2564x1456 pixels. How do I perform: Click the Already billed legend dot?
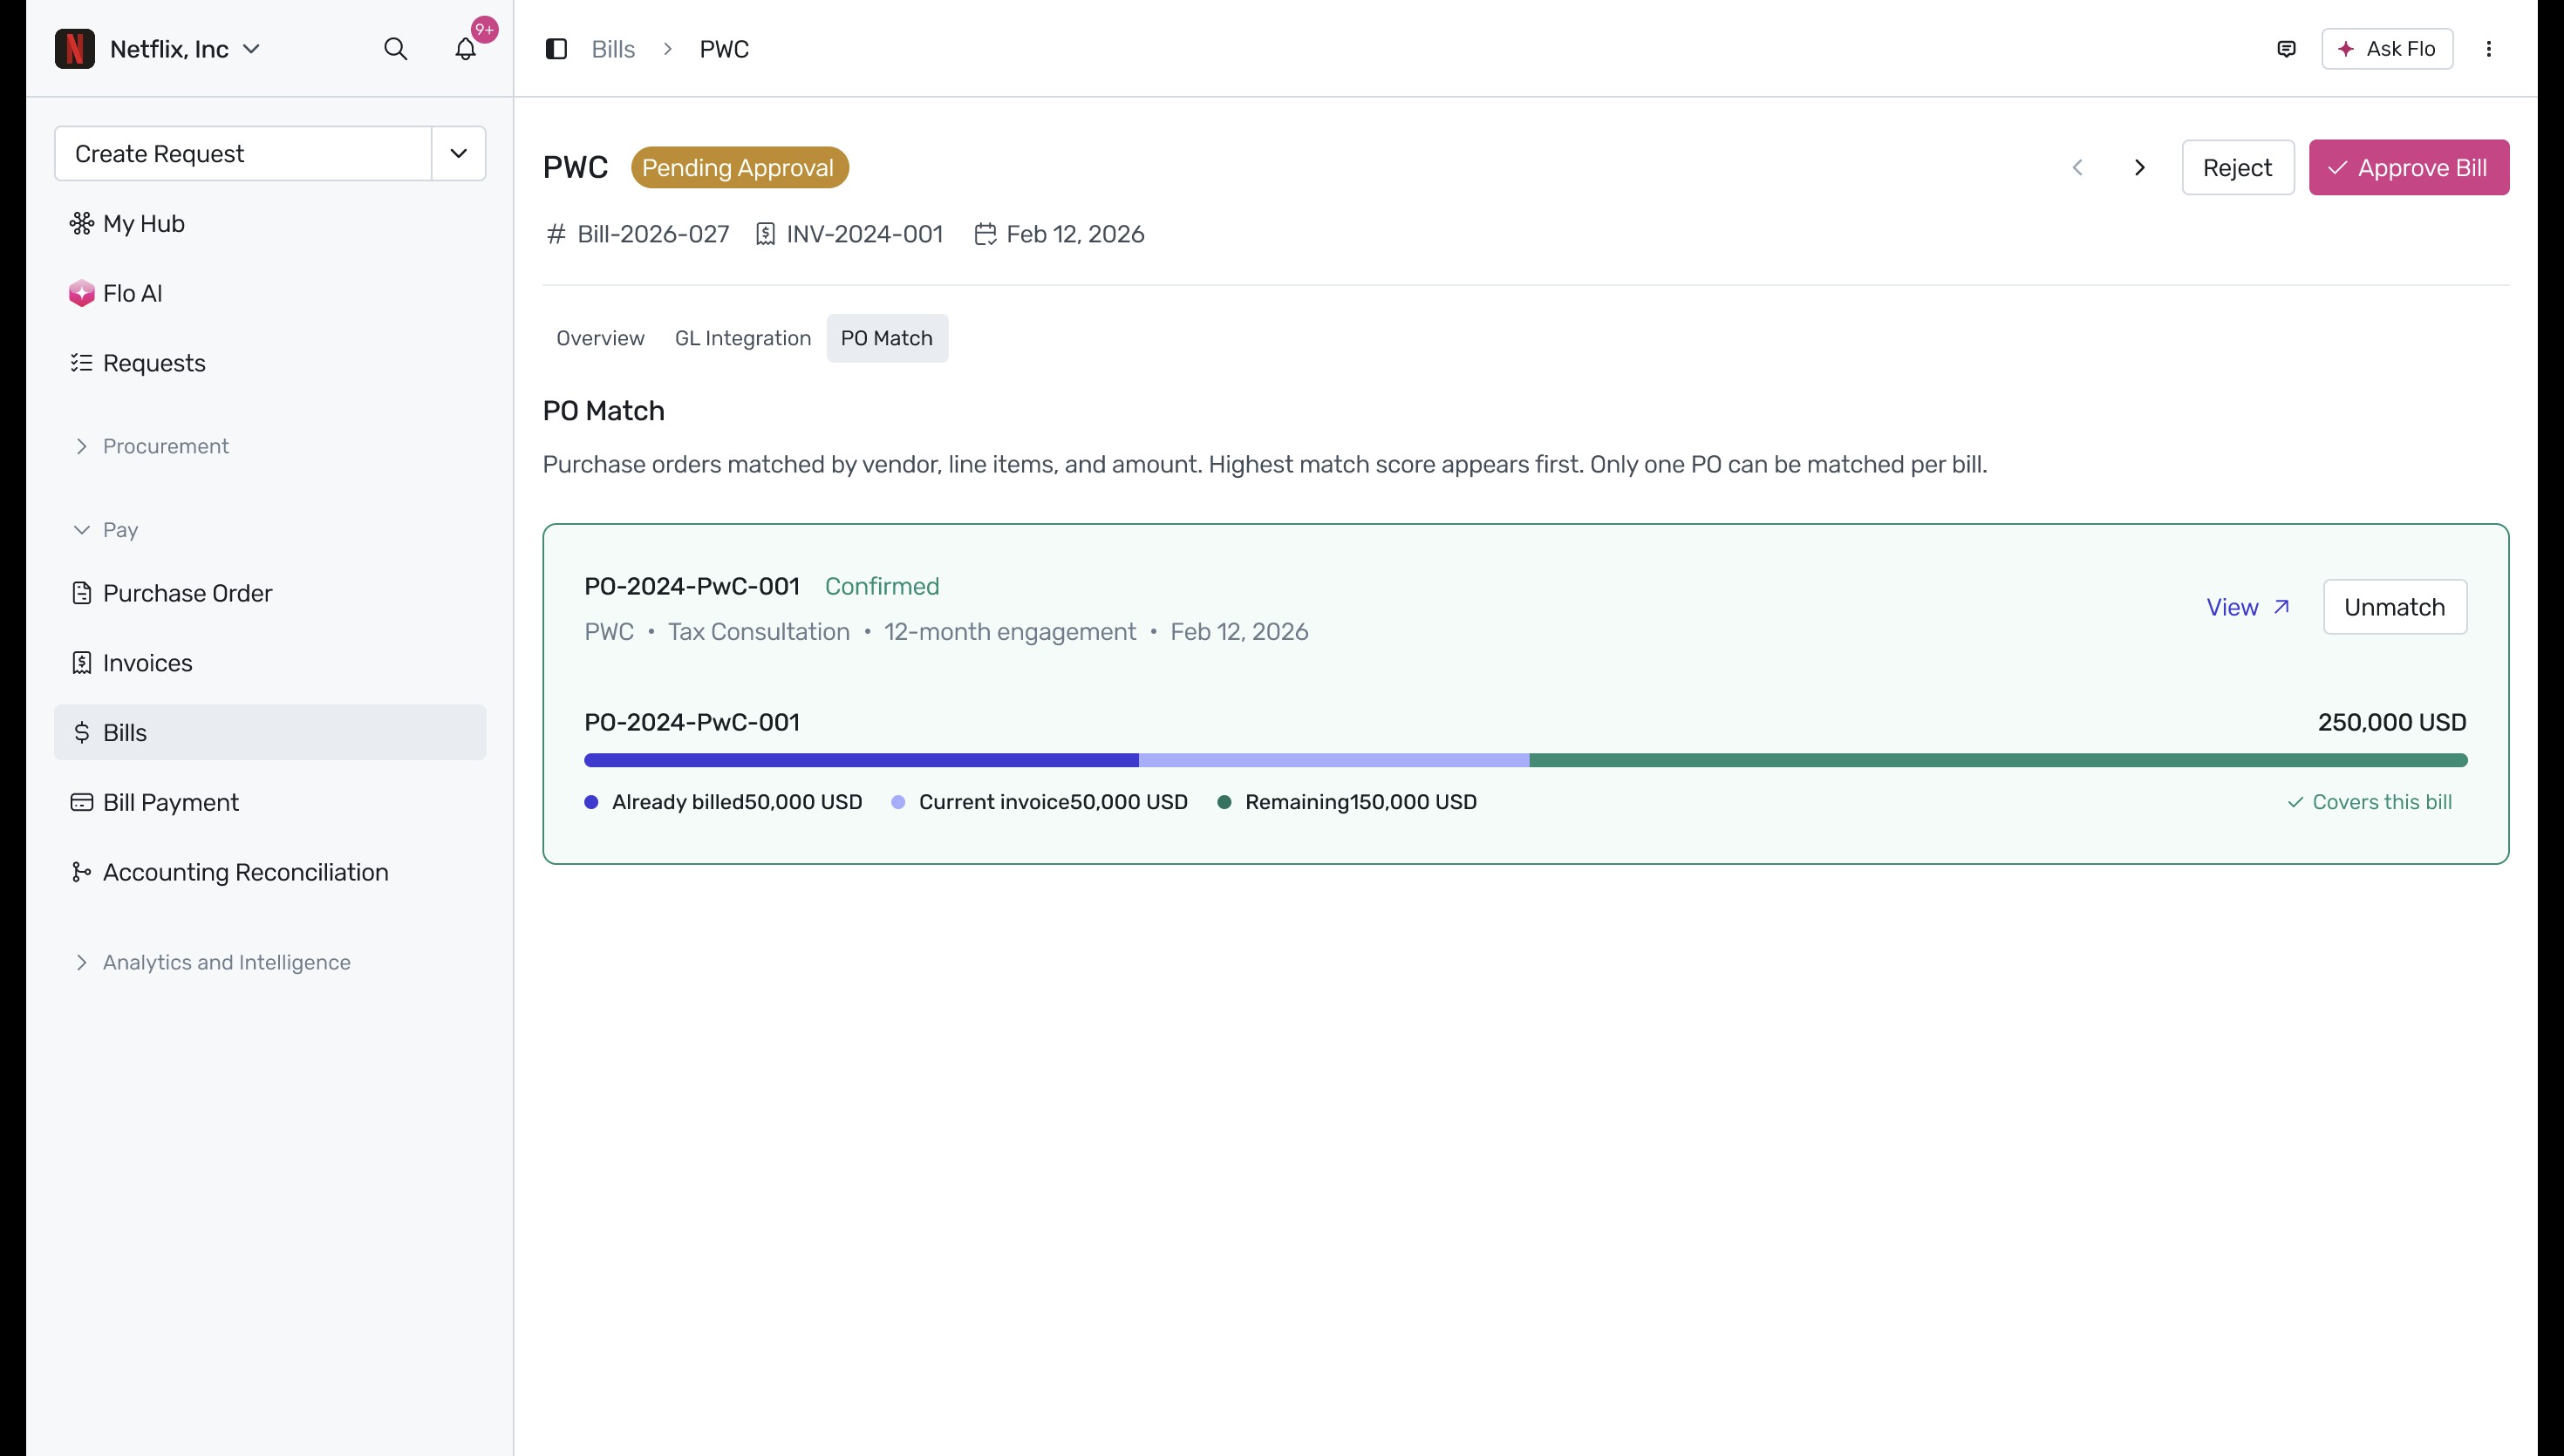click(x=591, y=802)
